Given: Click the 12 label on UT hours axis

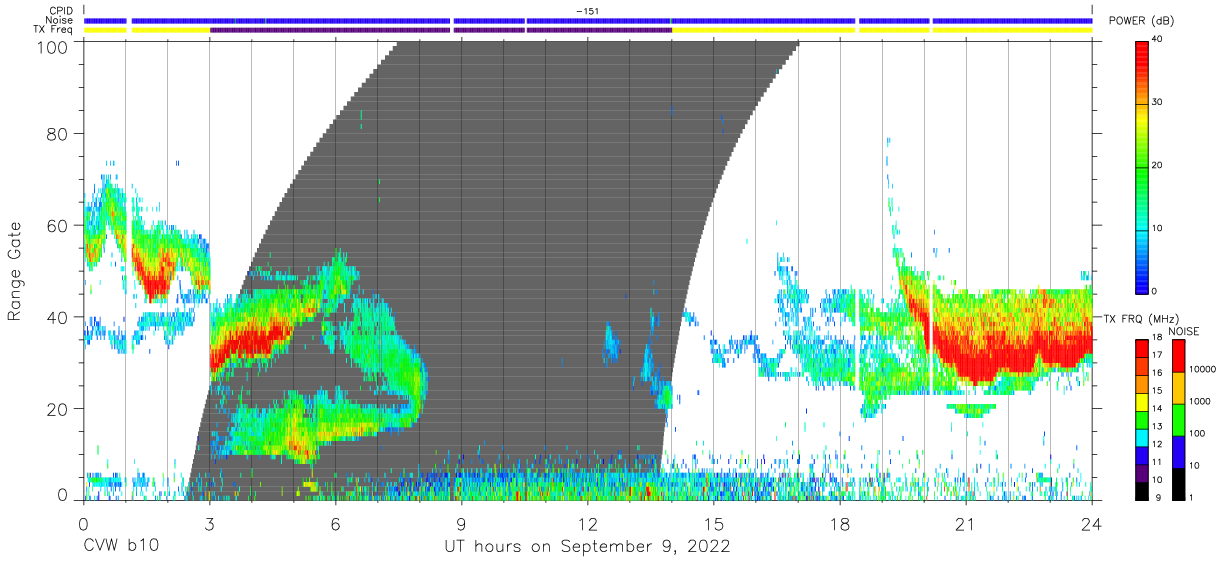Looking at the screenshot, I should 588,524.
